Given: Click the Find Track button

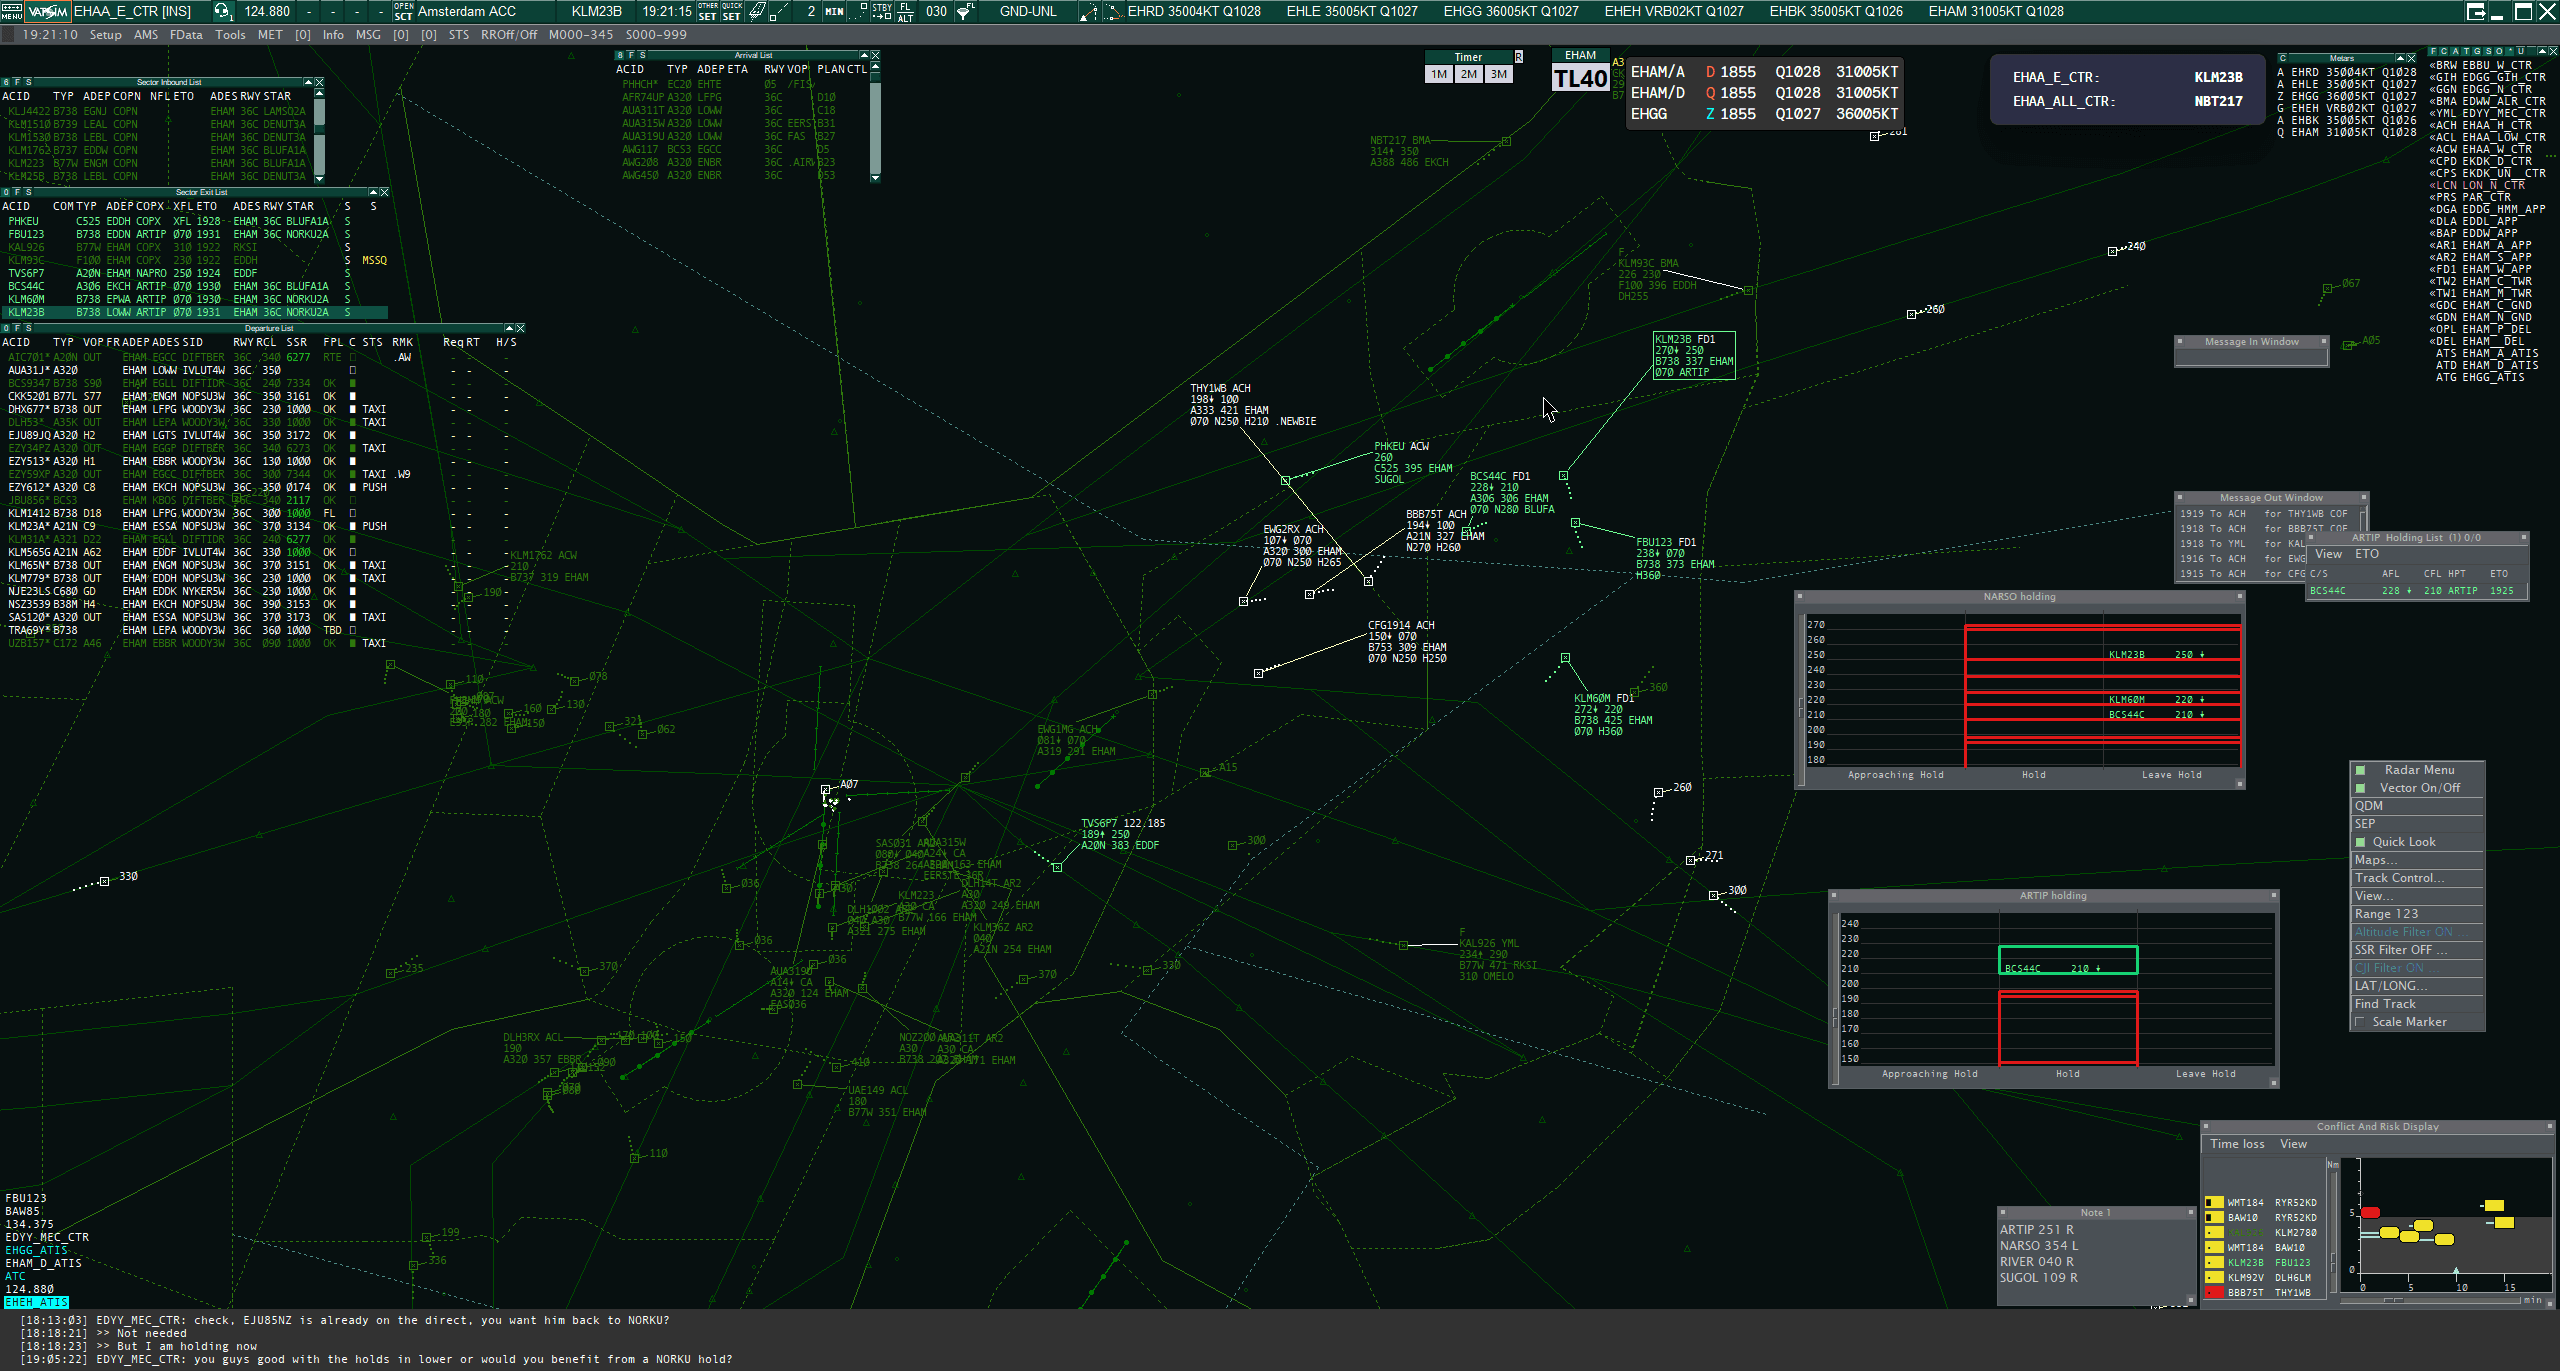Looking at the screenshot, I should click(2416, 1004).
